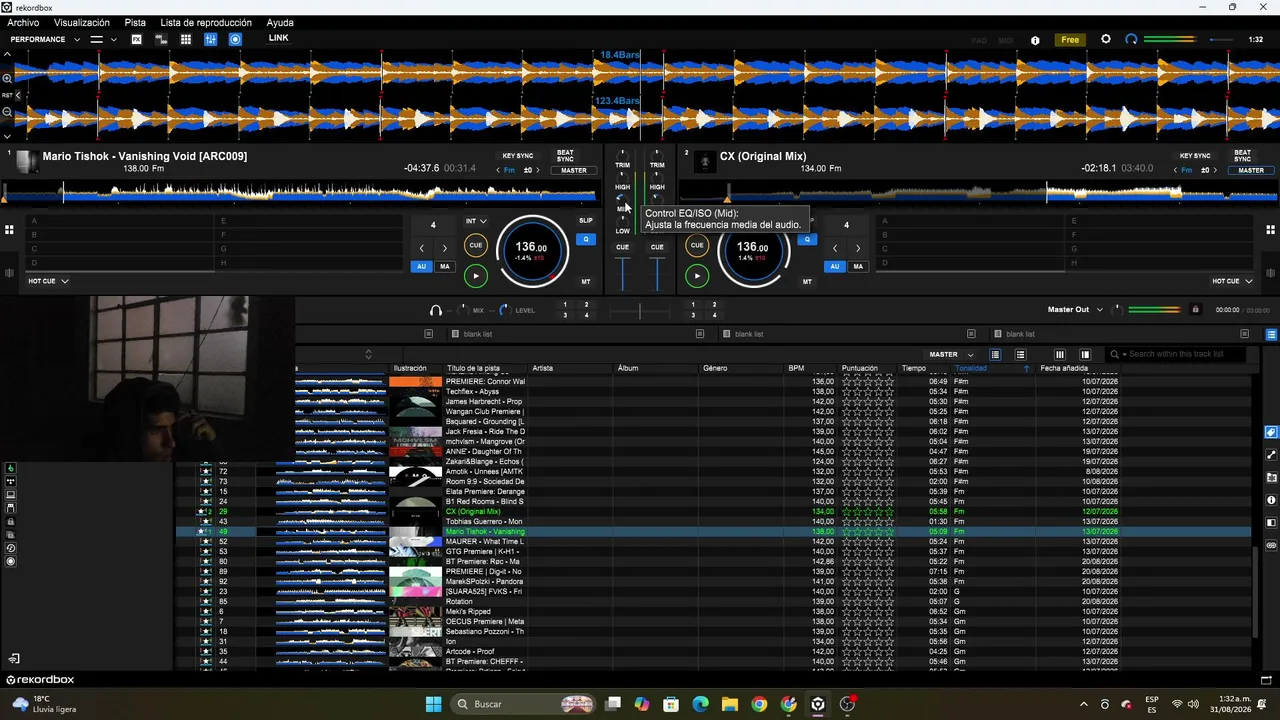This screenshot has width=1280, height=720.
Task: Double the deck 1 loop length
Action: coord(445,248)
